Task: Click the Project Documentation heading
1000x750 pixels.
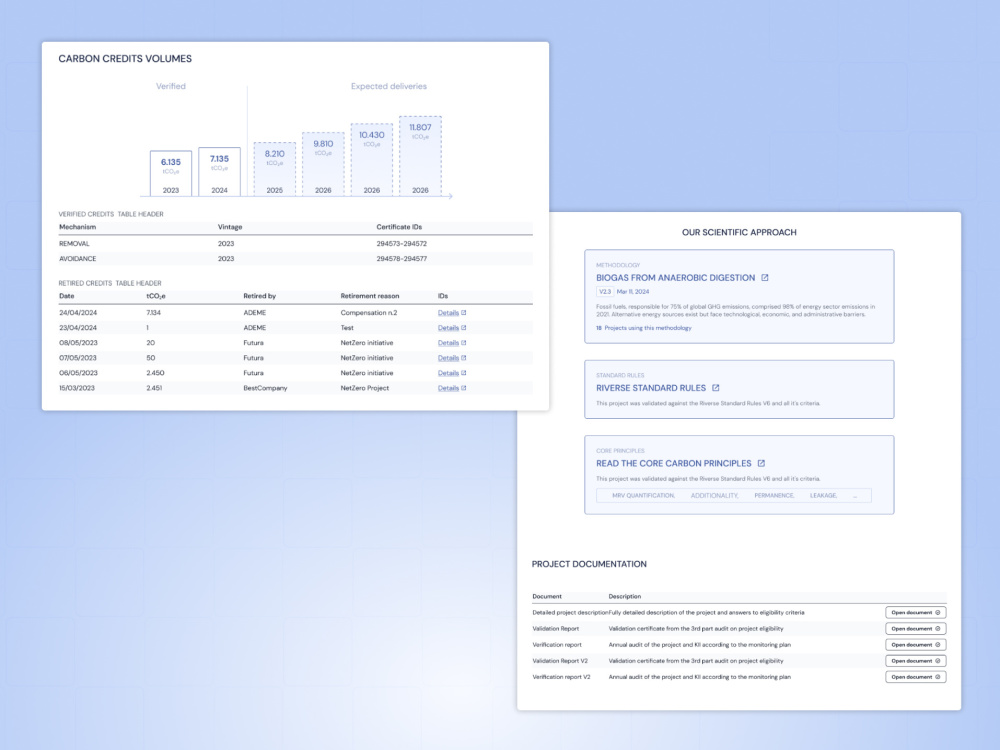Action: click(589, 564)
